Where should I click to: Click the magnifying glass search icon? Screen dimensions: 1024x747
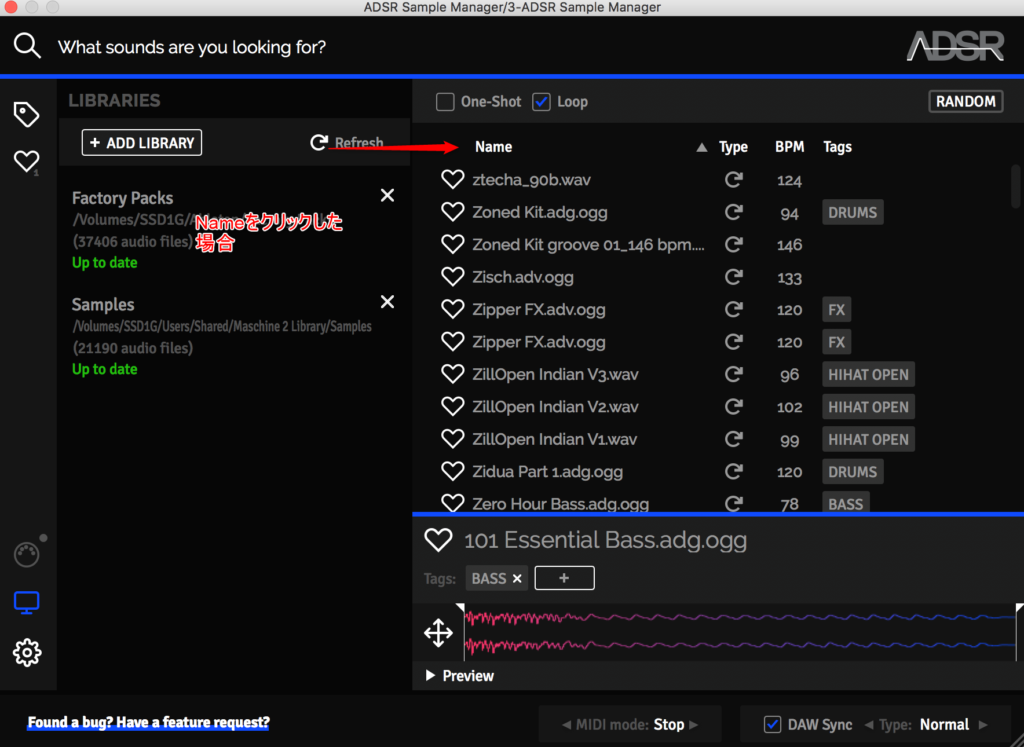27,46
